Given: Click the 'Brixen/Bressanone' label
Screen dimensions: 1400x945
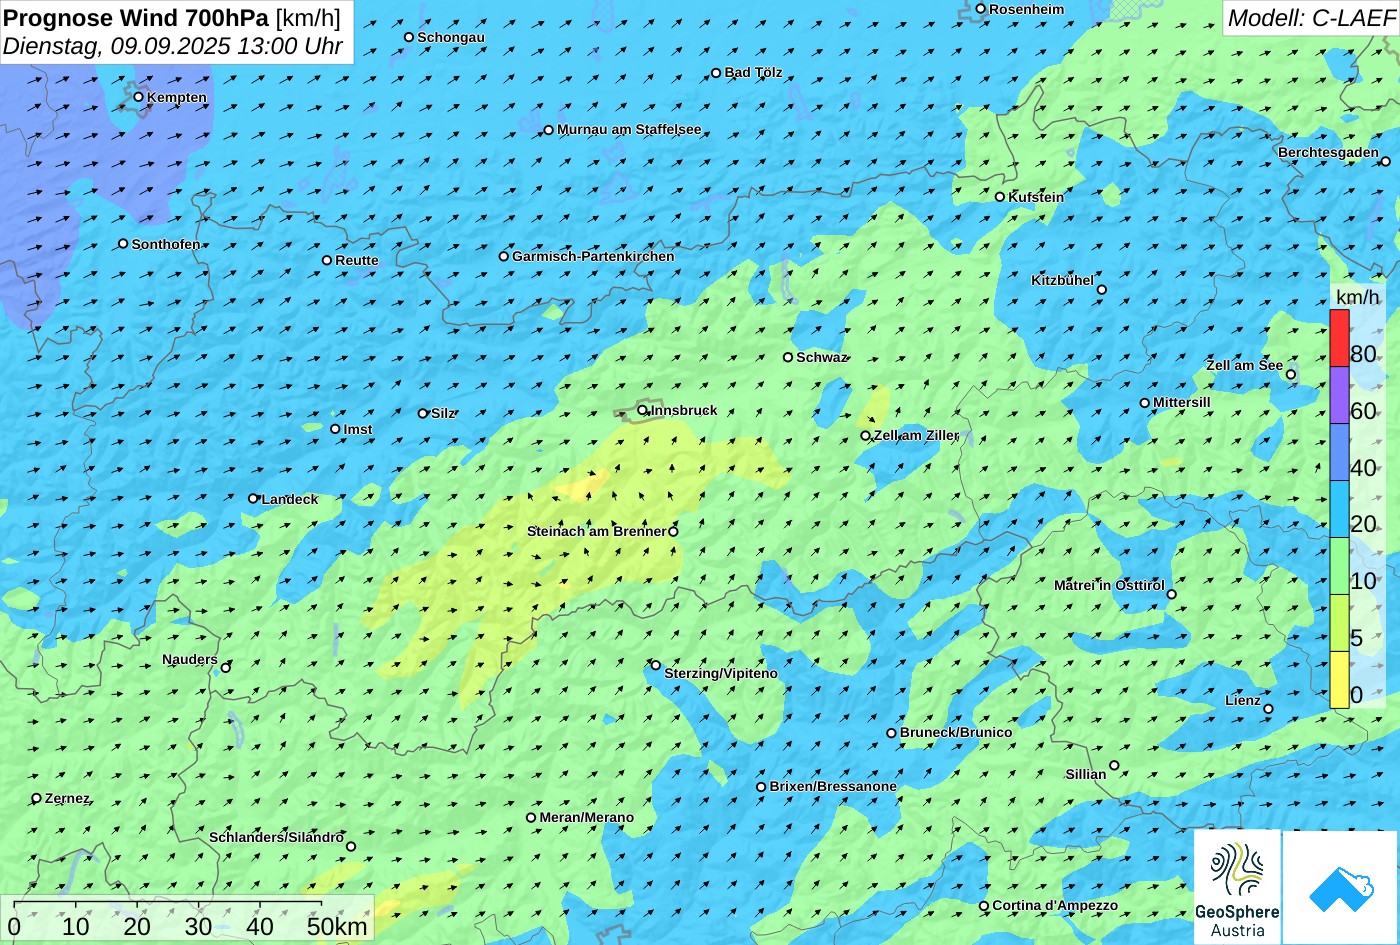Looking at the screenshot, I should coord(833,786).
